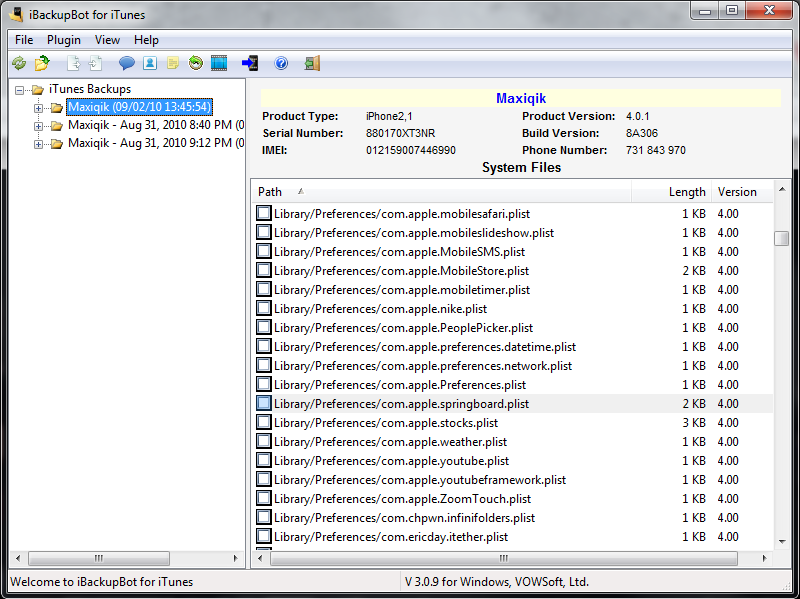800x599 pixels.
Task: Select the com.apple.preferences.network.plist row
Action: tap(513, 365)
